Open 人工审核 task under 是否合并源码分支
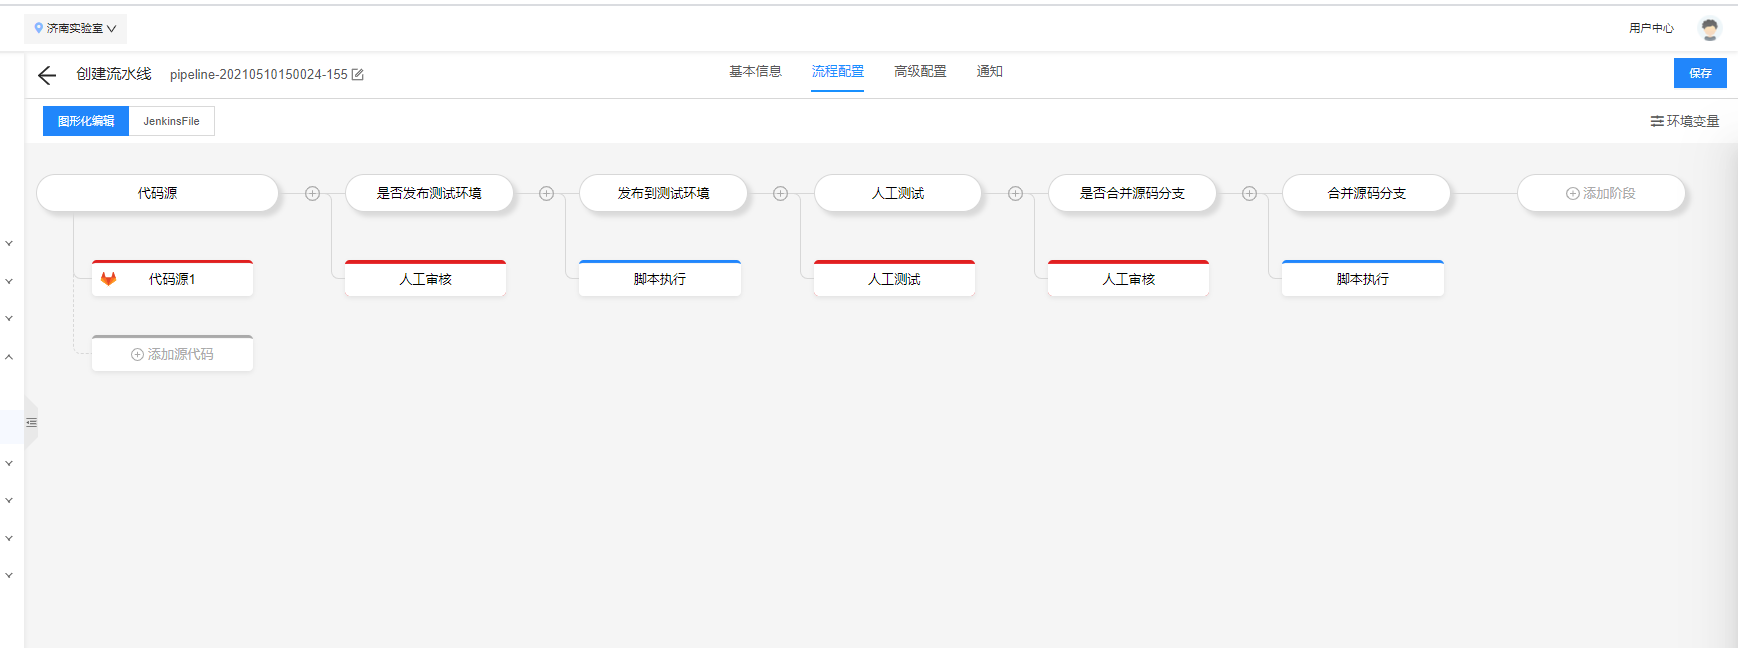The width and height of the screenshot is (1738, 648). click(1128, 278)
